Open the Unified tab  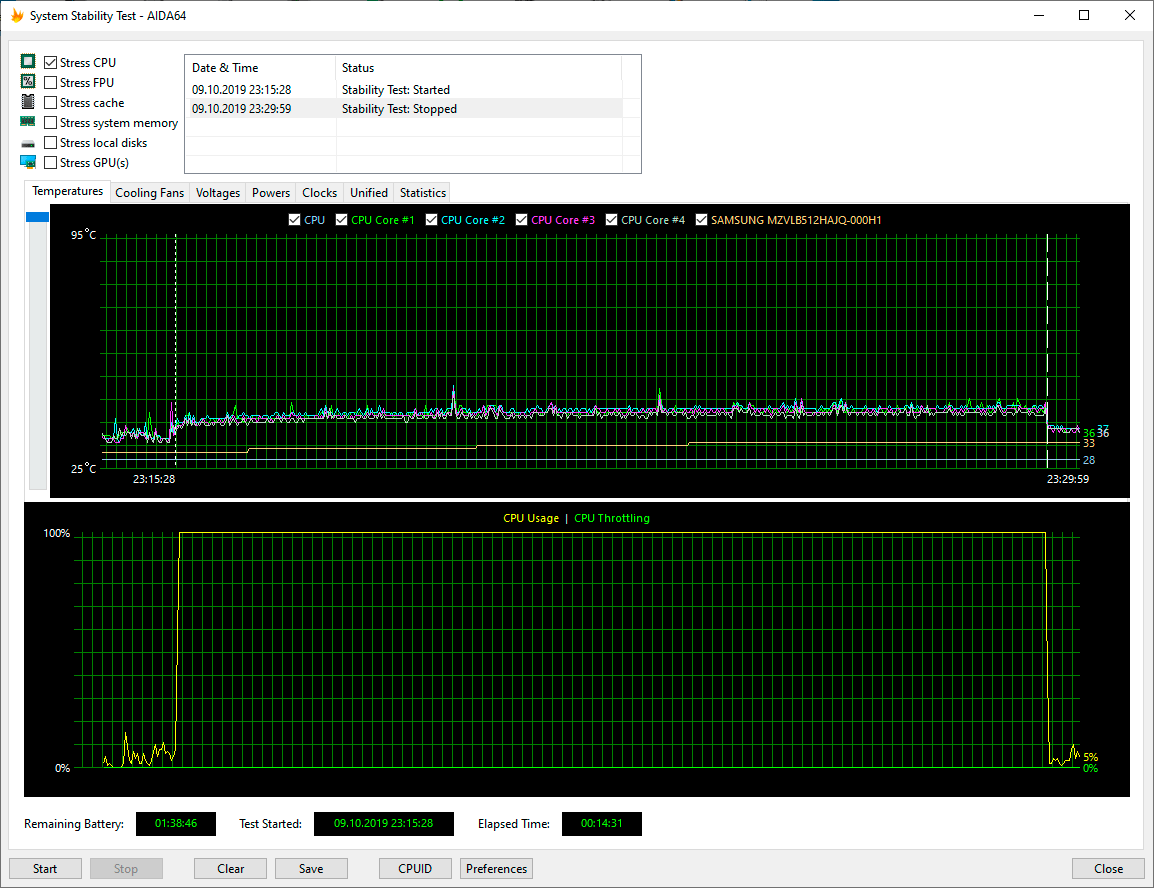(369, 193)
